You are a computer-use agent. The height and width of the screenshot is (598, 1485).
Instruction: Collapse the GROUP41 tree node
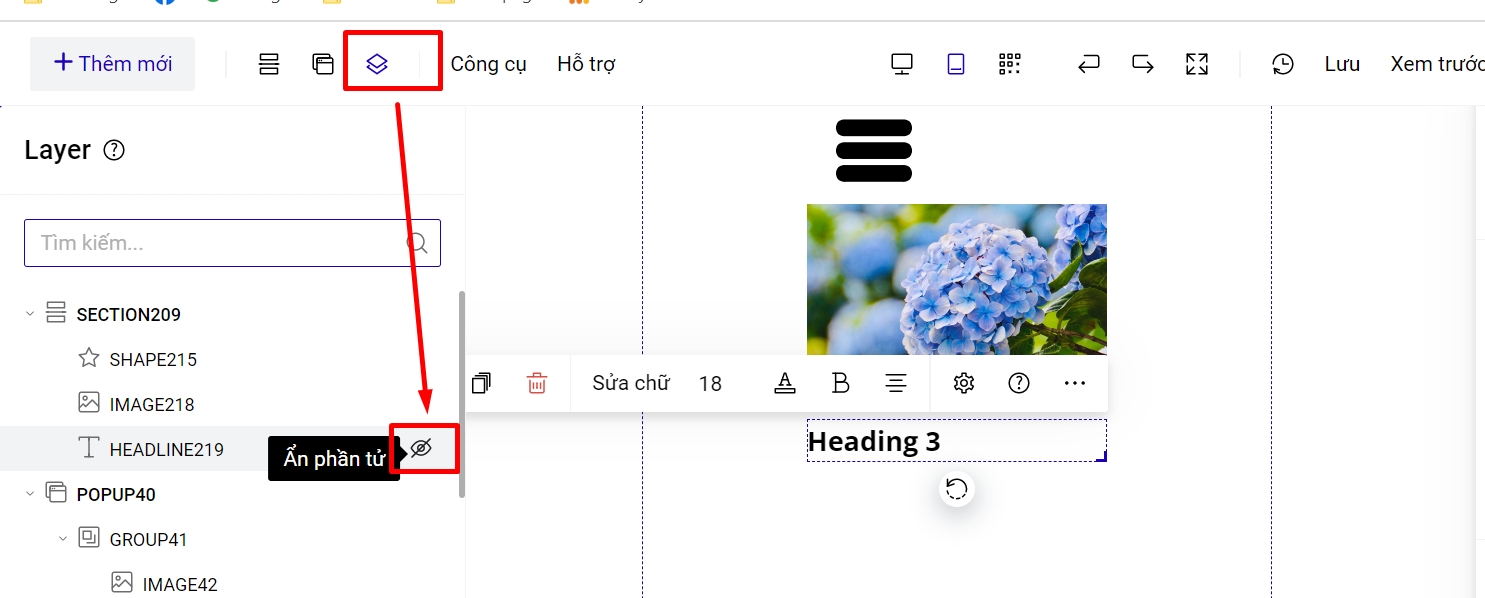[x=63, y=539]
